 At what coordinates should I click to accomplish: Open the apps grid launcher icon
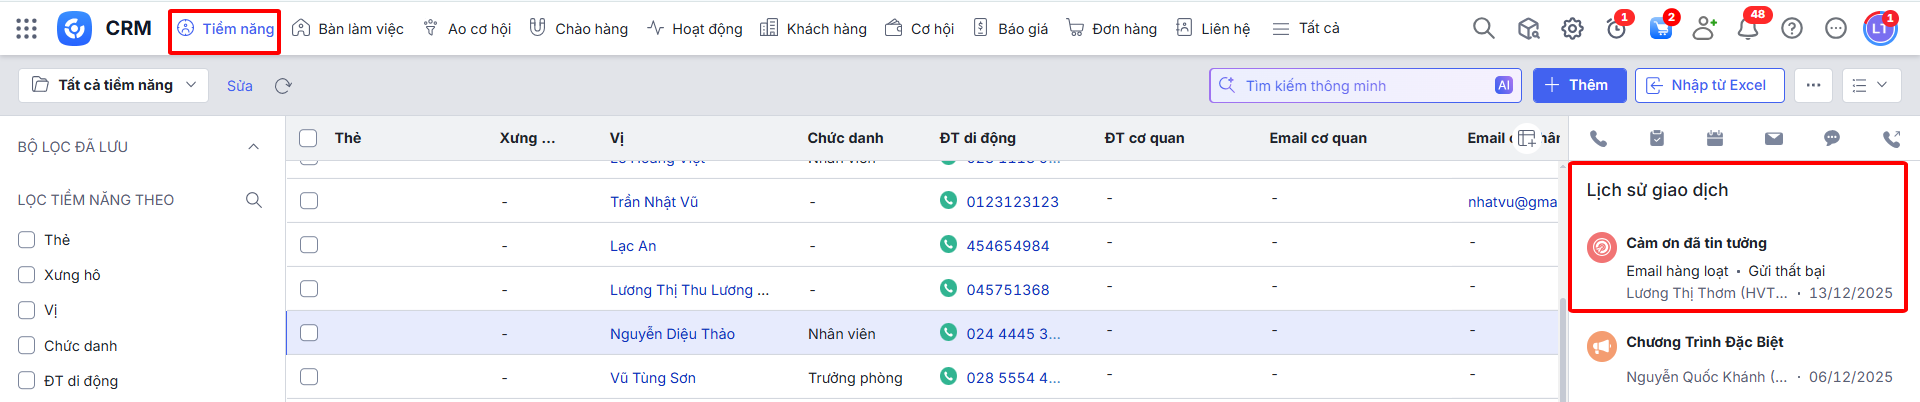tap(27, 29)
